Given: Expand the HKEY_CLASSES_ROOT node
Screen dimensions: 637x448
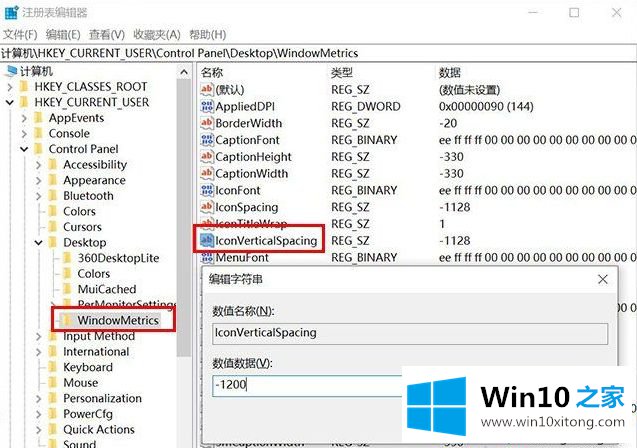Looking at the screenshot, I should click(10, 86).
